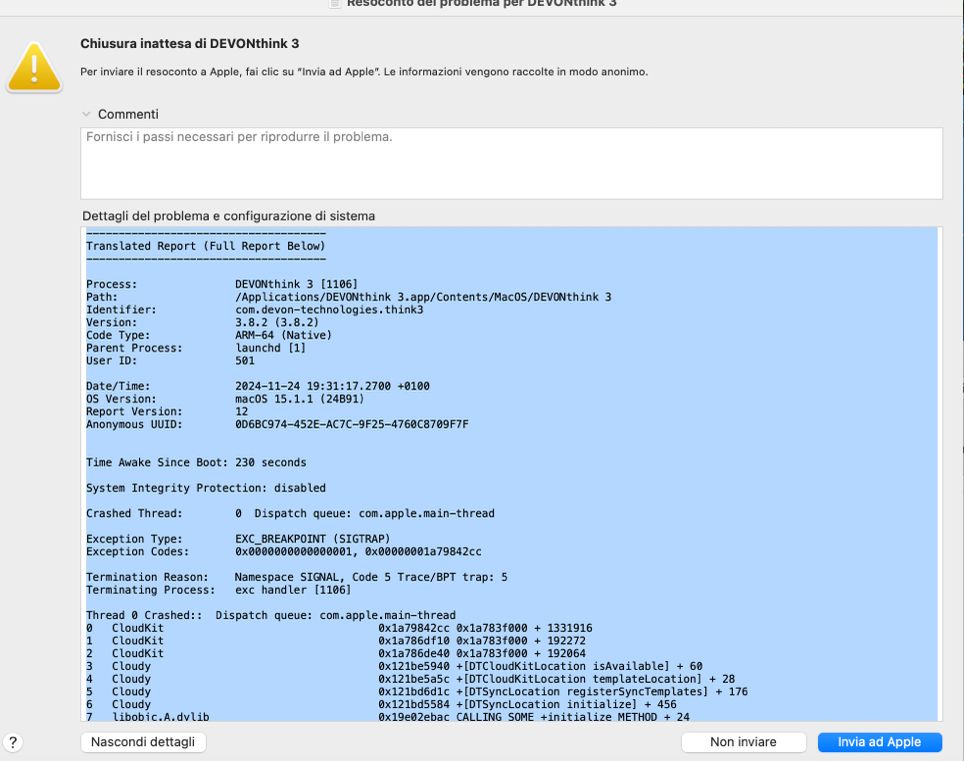This screenshot has width=964, height=762.
Task: Click the Anonymous UUID line
Action: click(277, 424)
